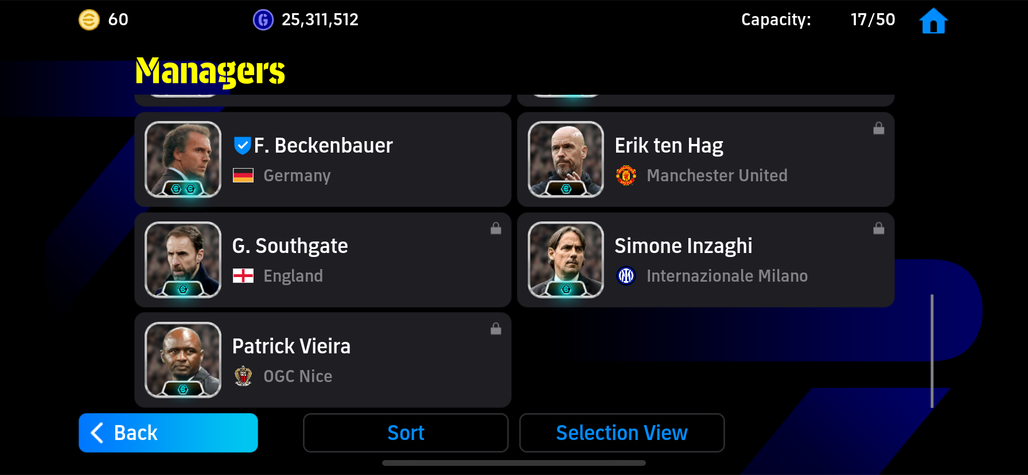Switch to Selection View
Viewport: 1028px width, 475px height.
click(622, 432)
